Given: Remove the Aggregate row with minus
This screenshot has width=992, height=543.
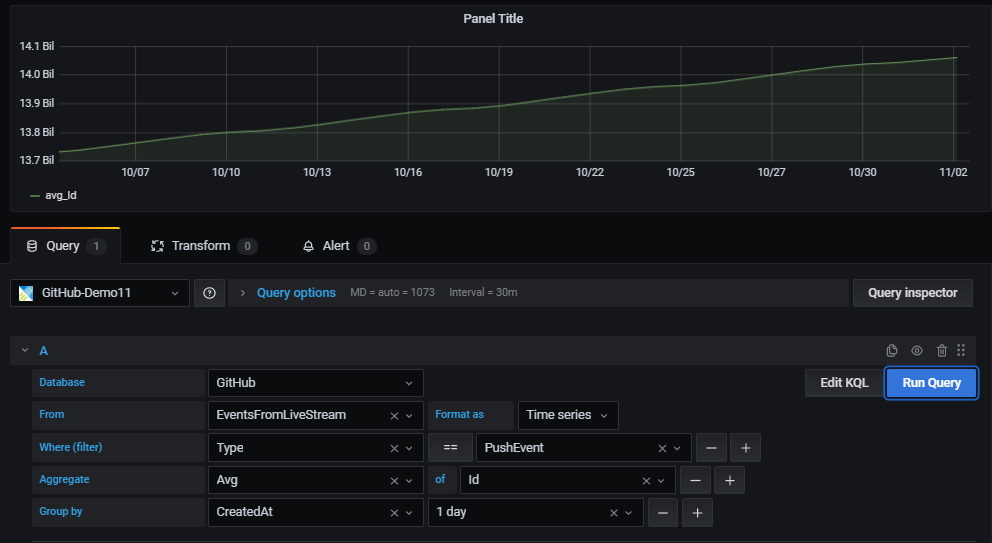Looking at the screenshot, I should [695, 480].
